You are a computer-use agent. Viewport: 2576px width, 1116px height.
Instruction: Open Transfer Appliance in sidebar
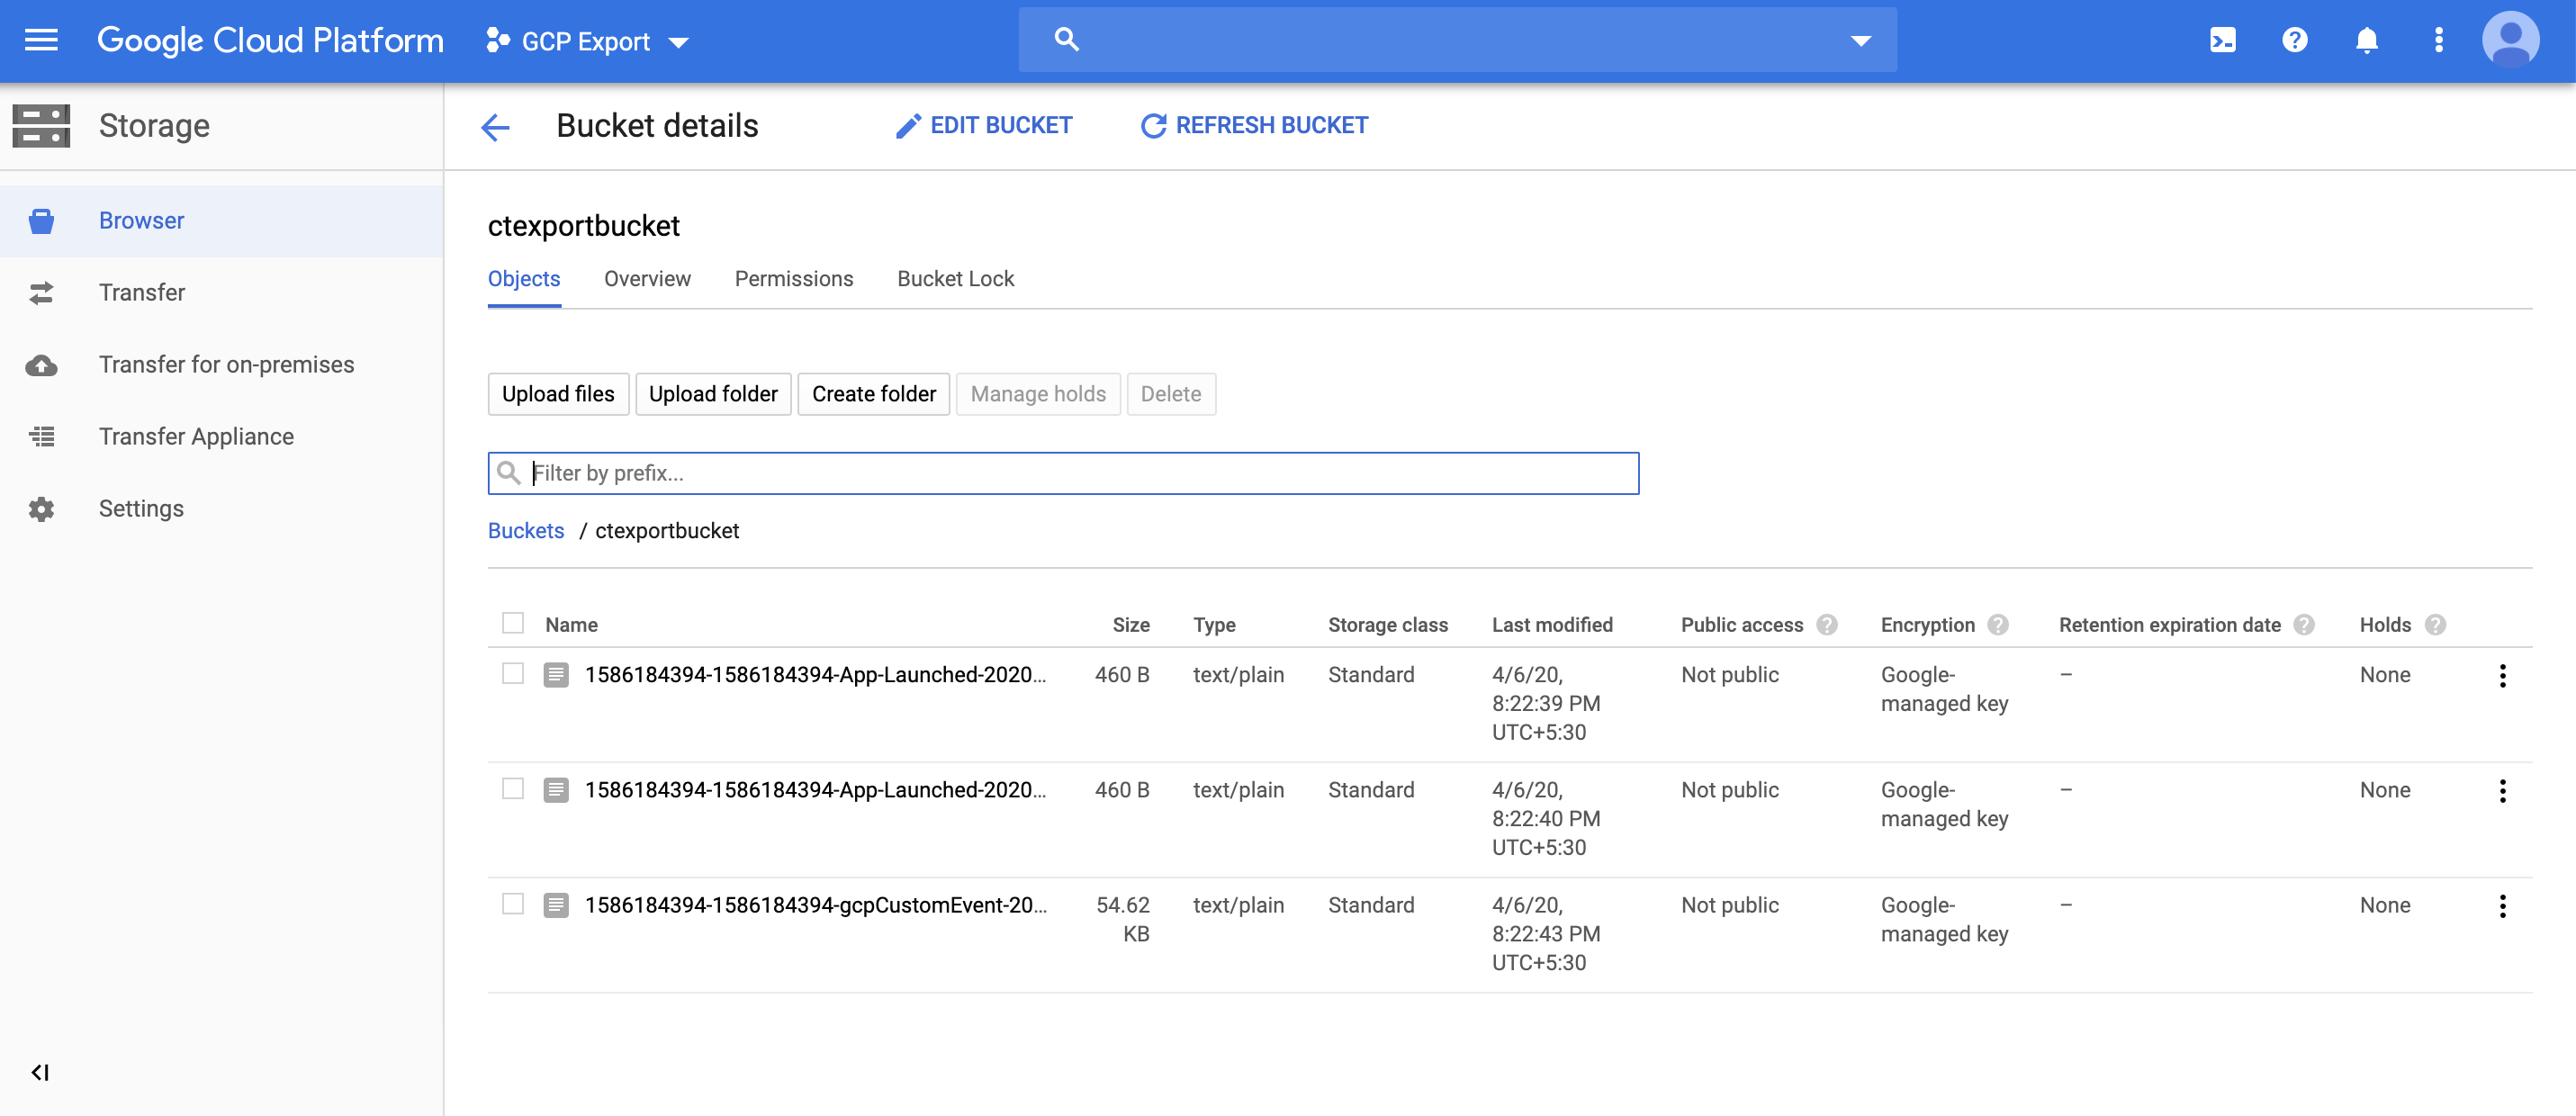222,437
